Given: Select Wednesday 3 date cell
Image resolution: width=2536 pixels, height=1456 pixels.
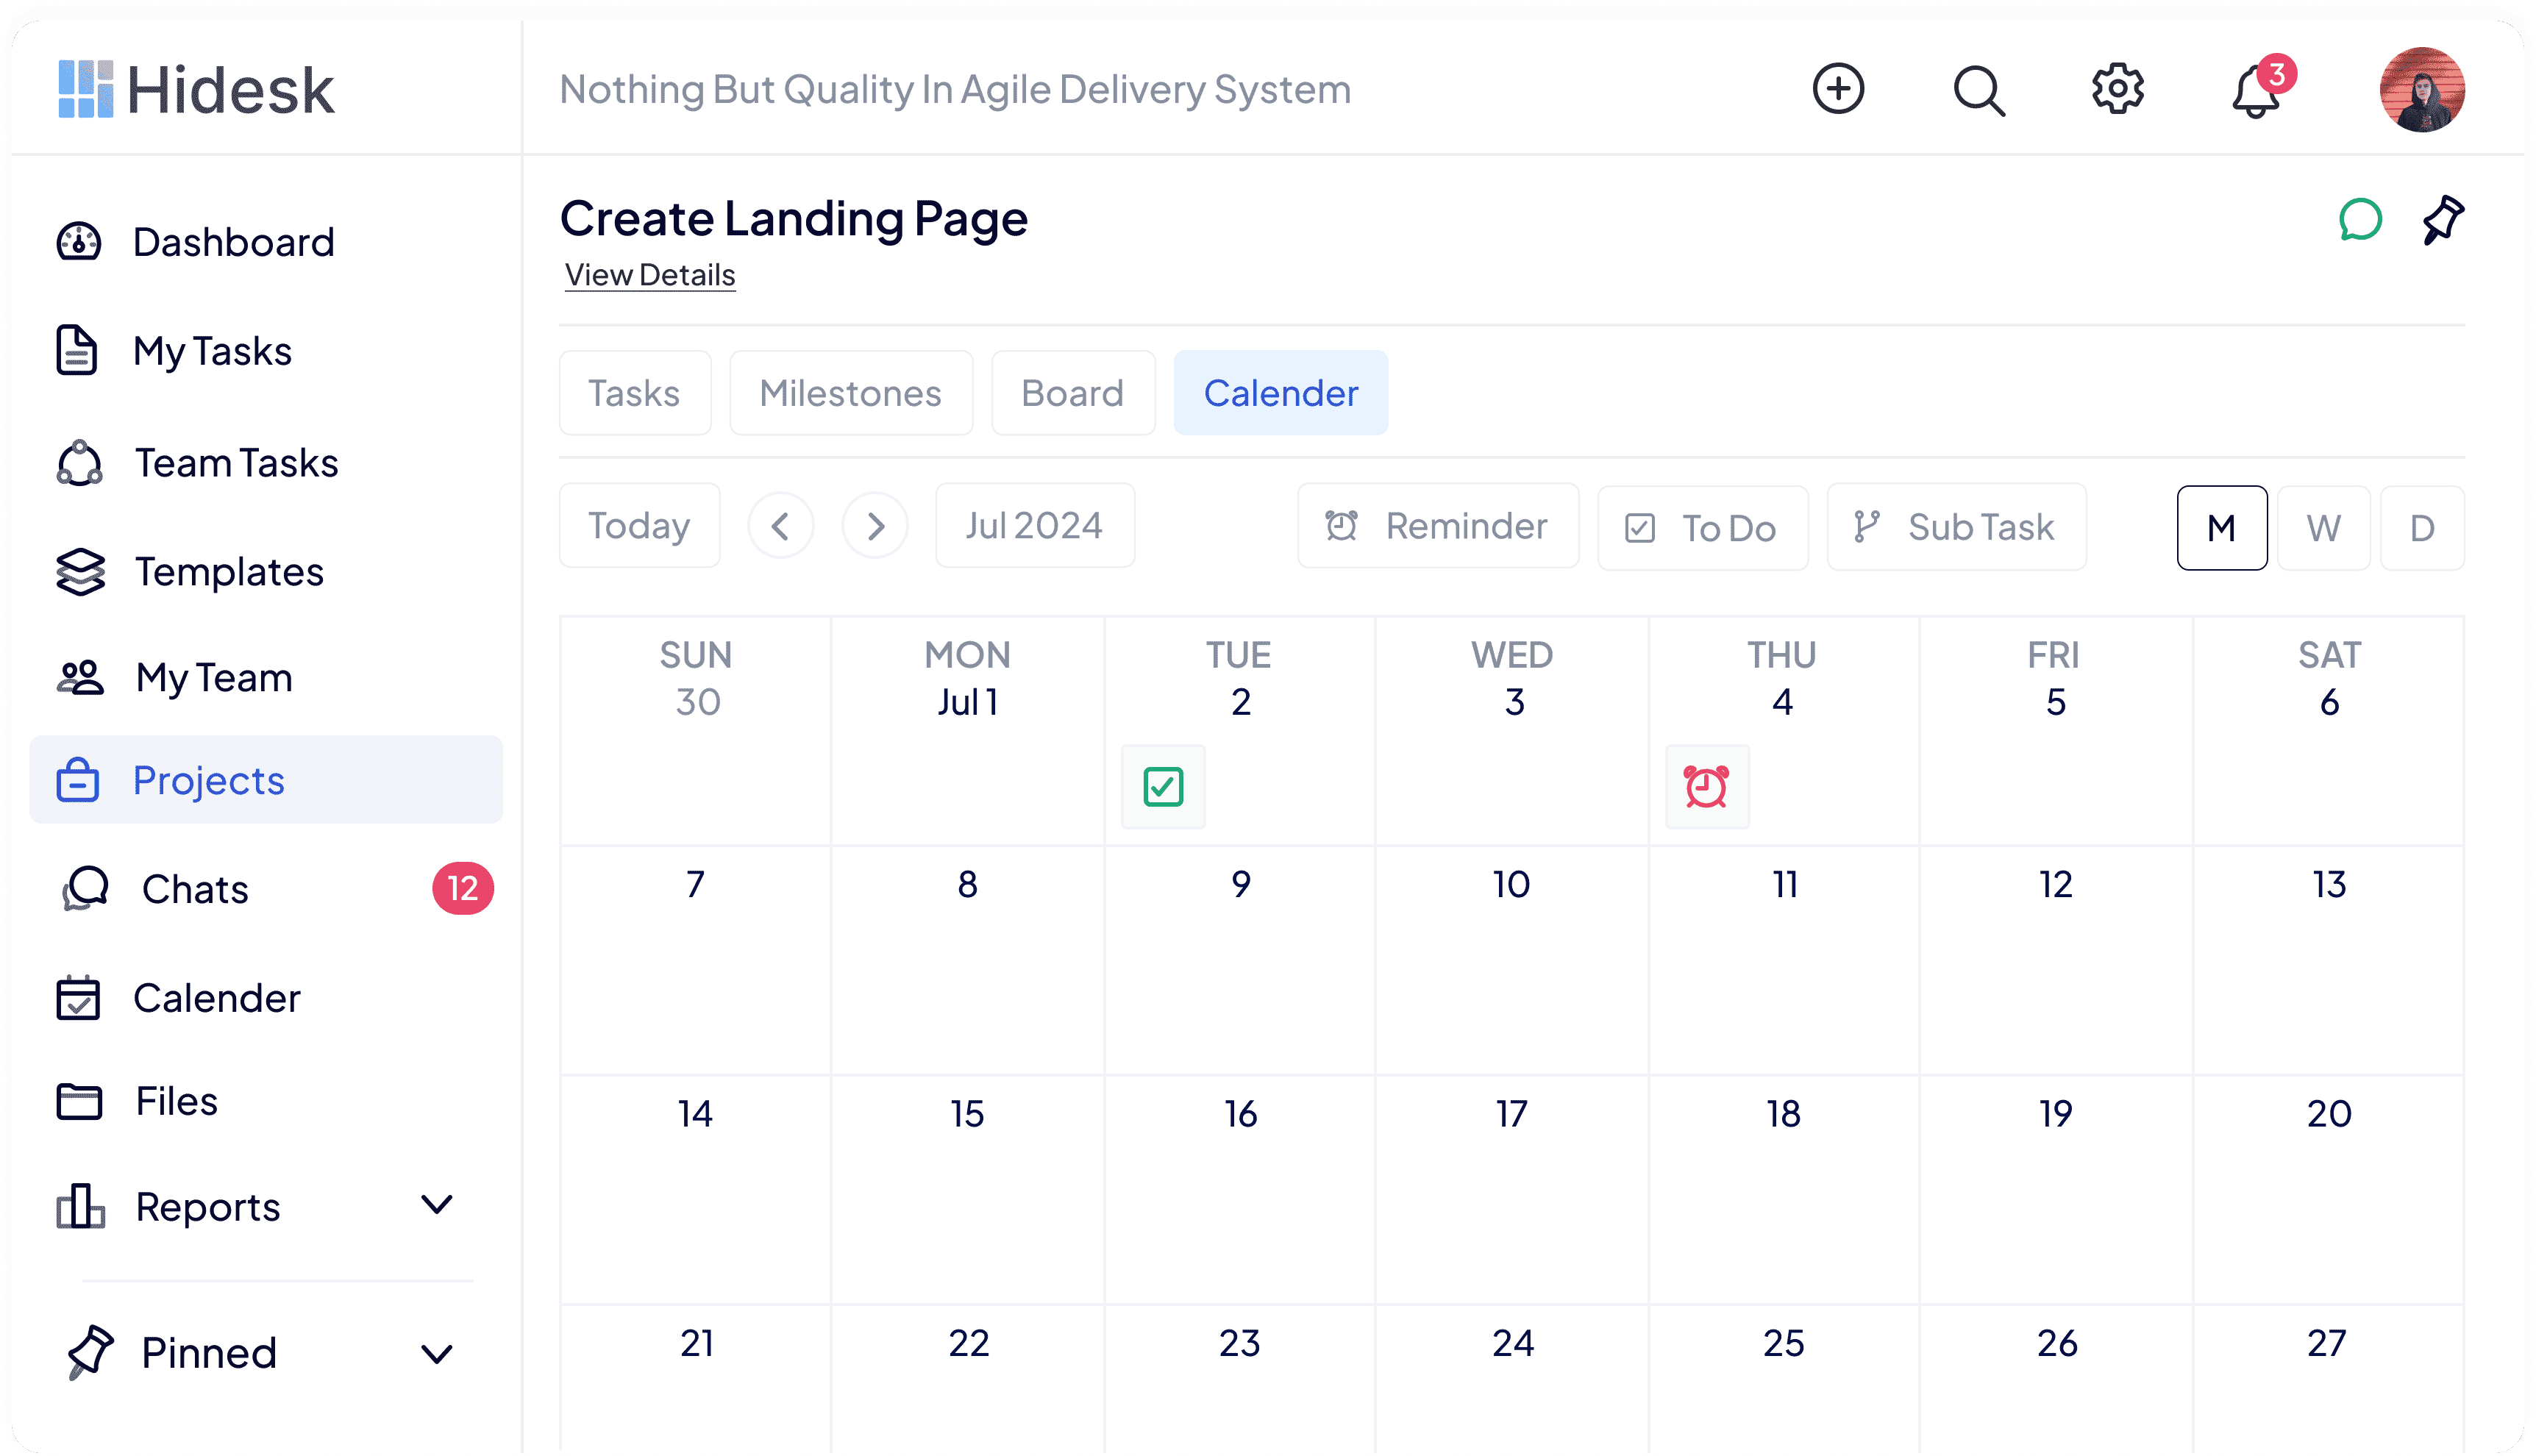Looking at the screenshot, I should pos(1512,731).
